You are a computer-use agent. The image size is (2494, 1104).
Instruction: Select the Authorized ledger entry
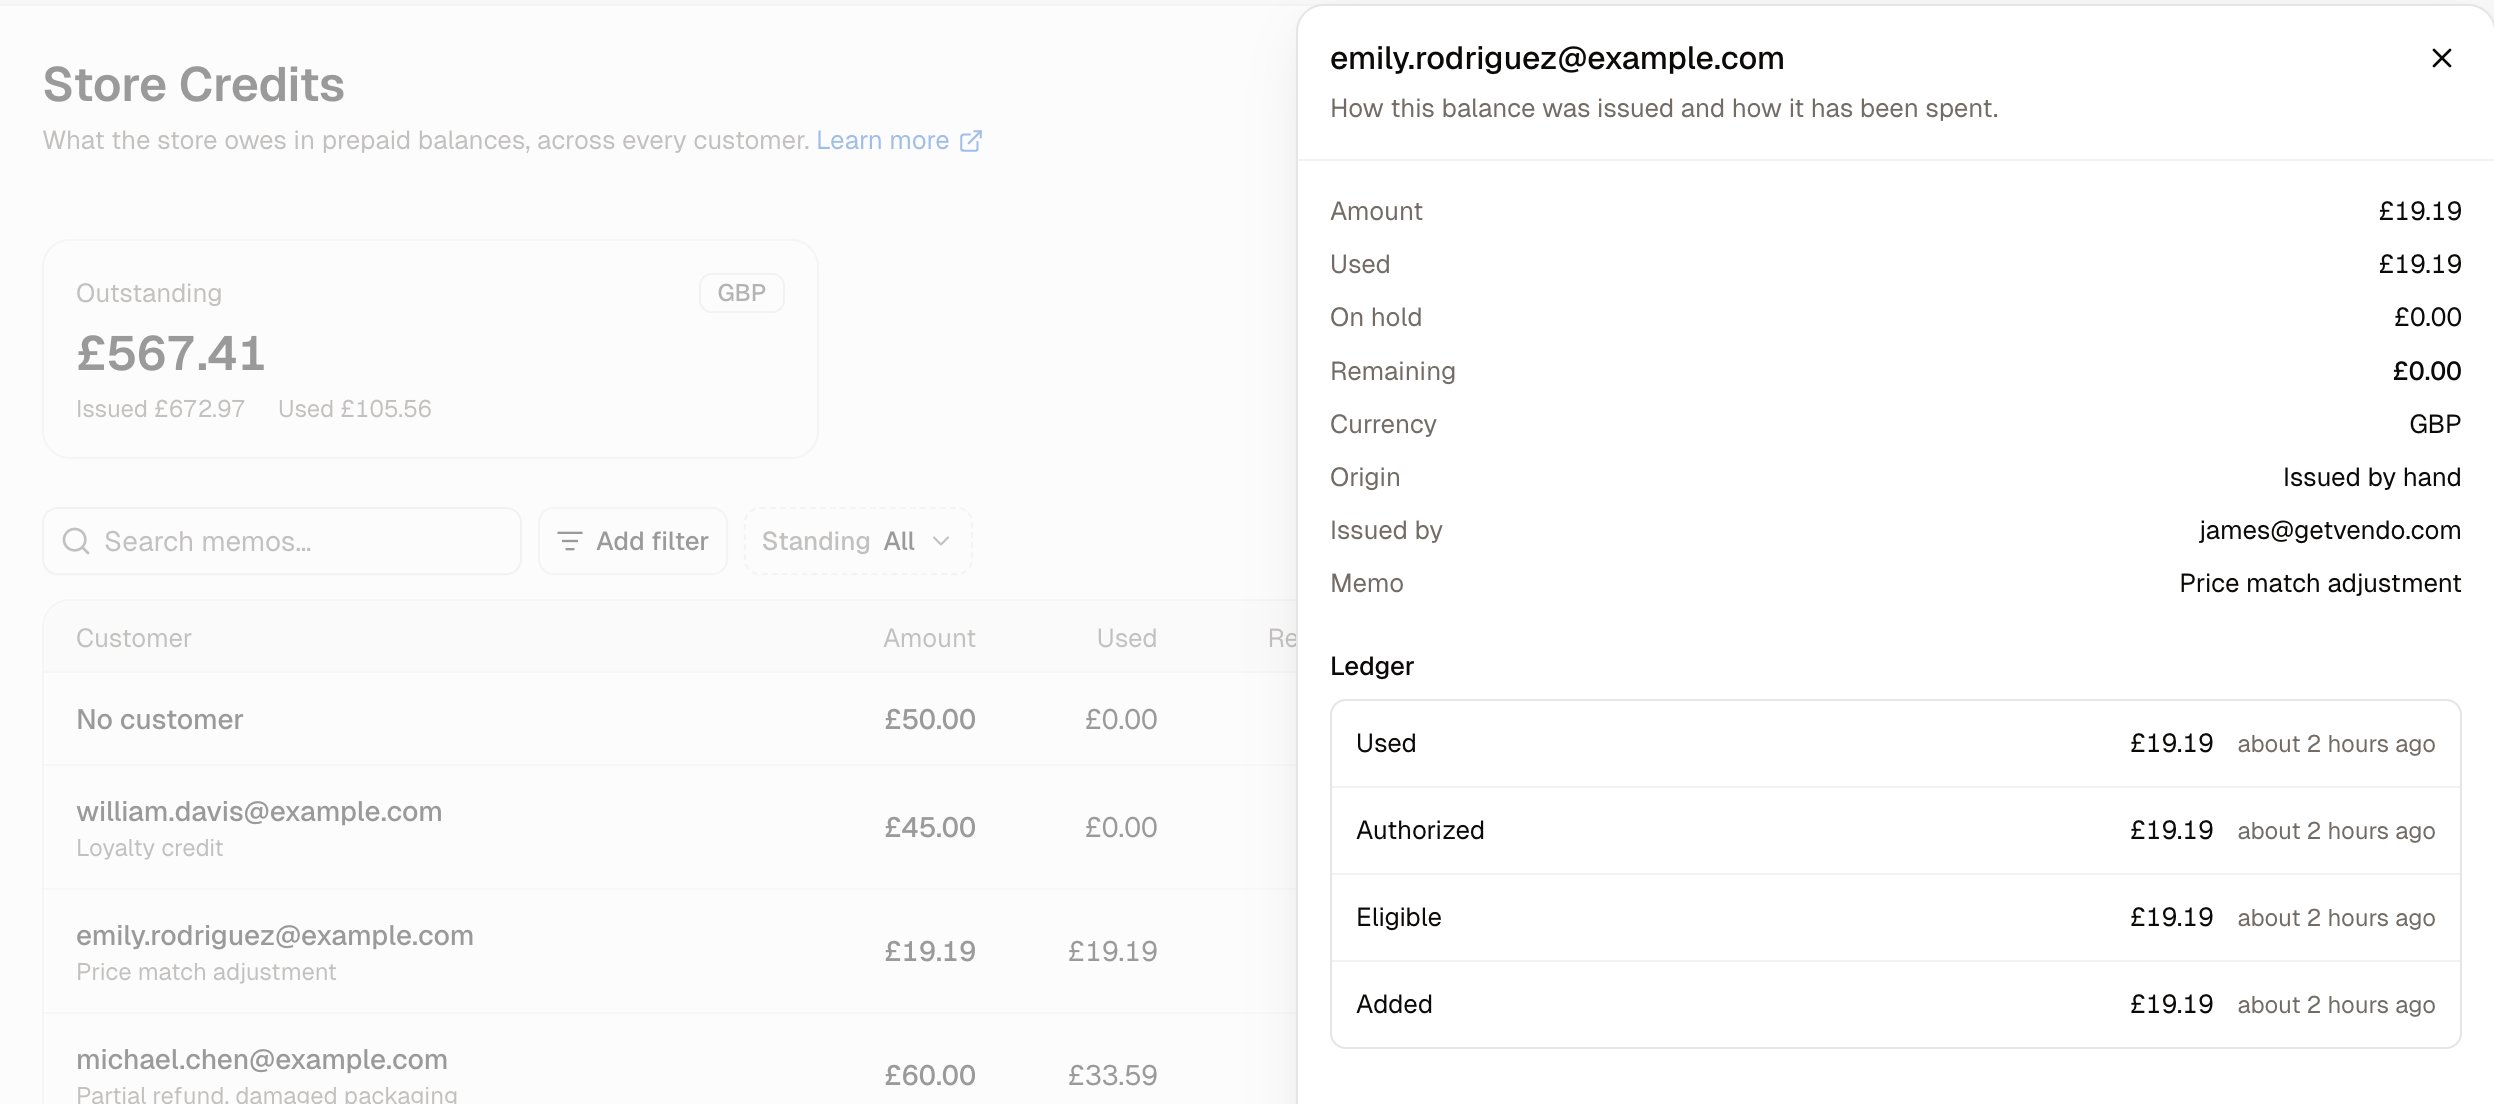[x=1895, y=831]
